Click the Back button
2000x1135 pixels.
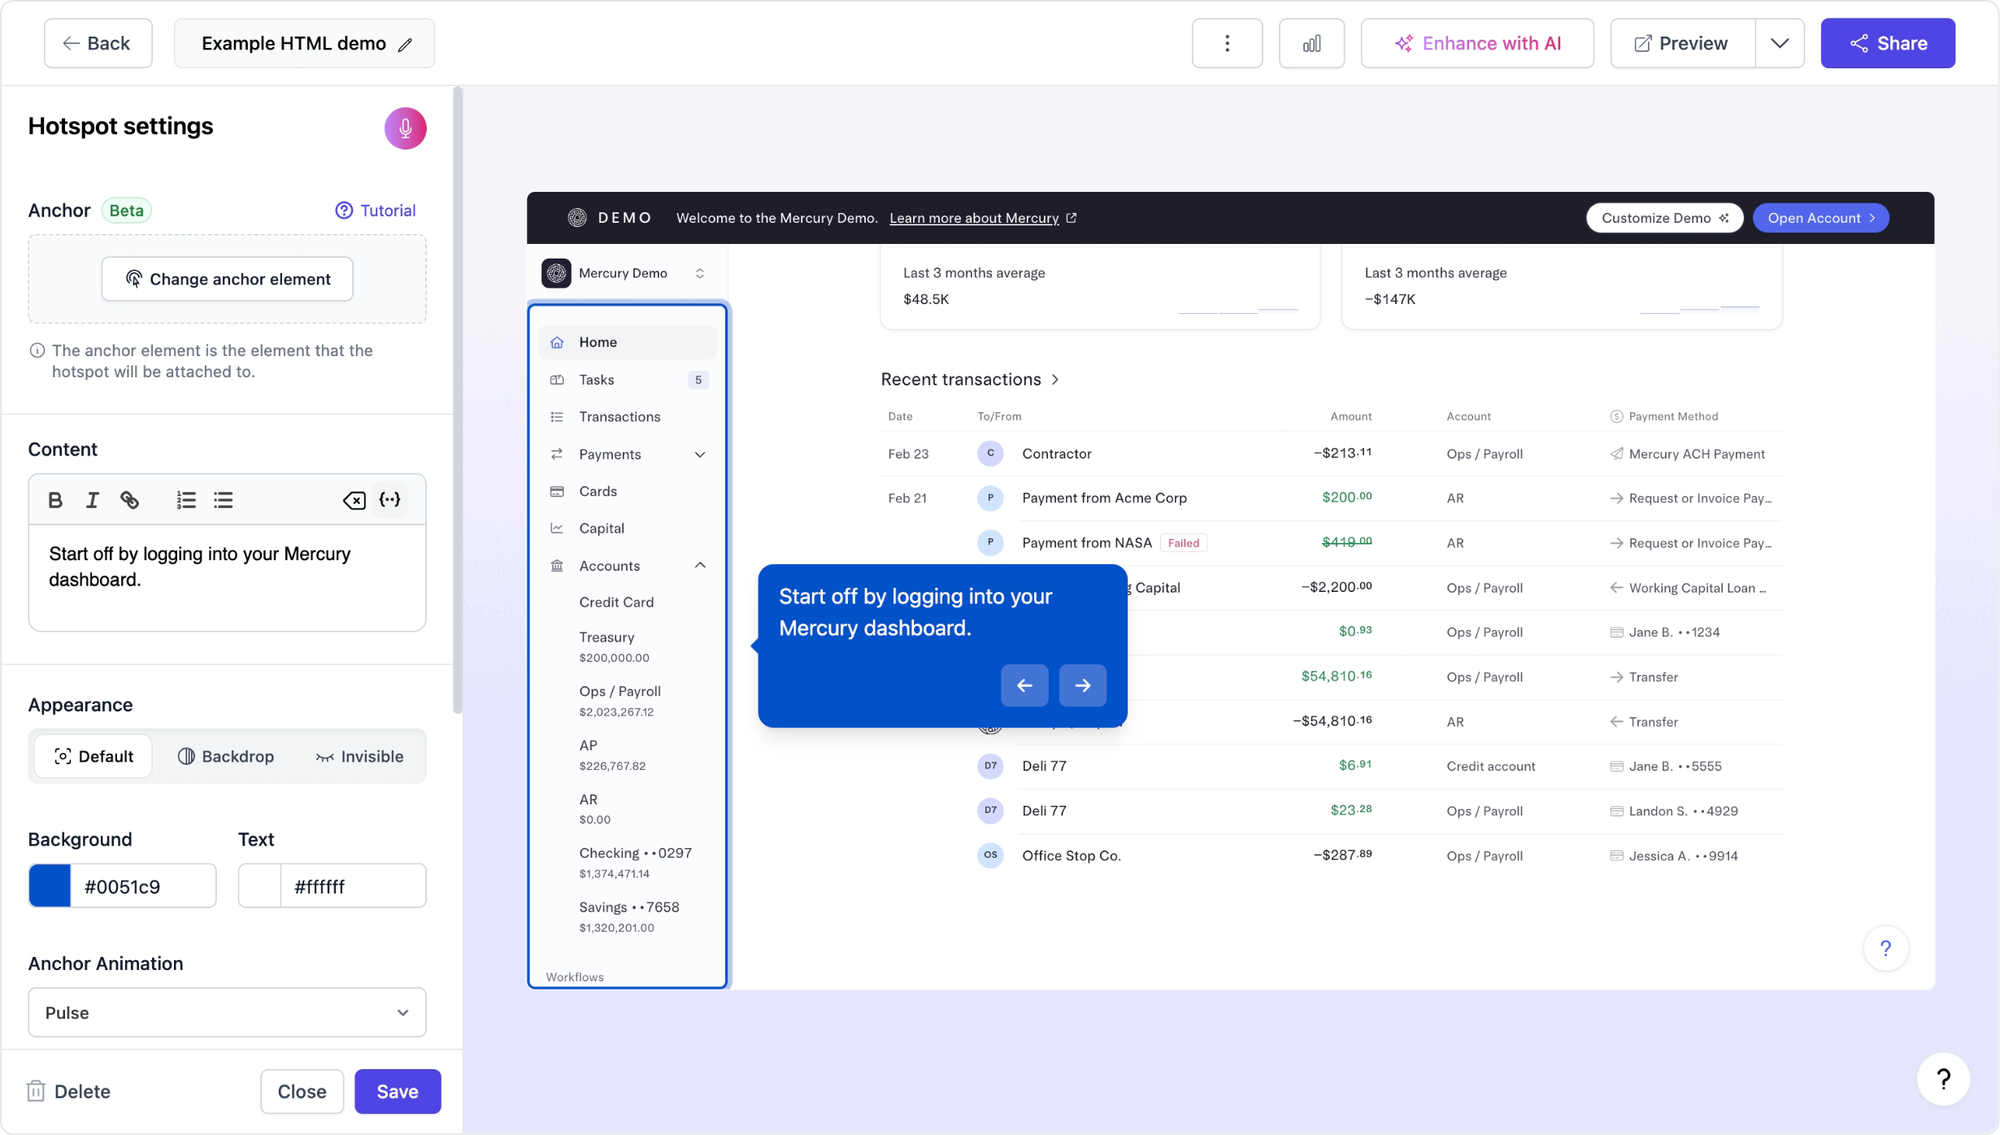point(98,43)
